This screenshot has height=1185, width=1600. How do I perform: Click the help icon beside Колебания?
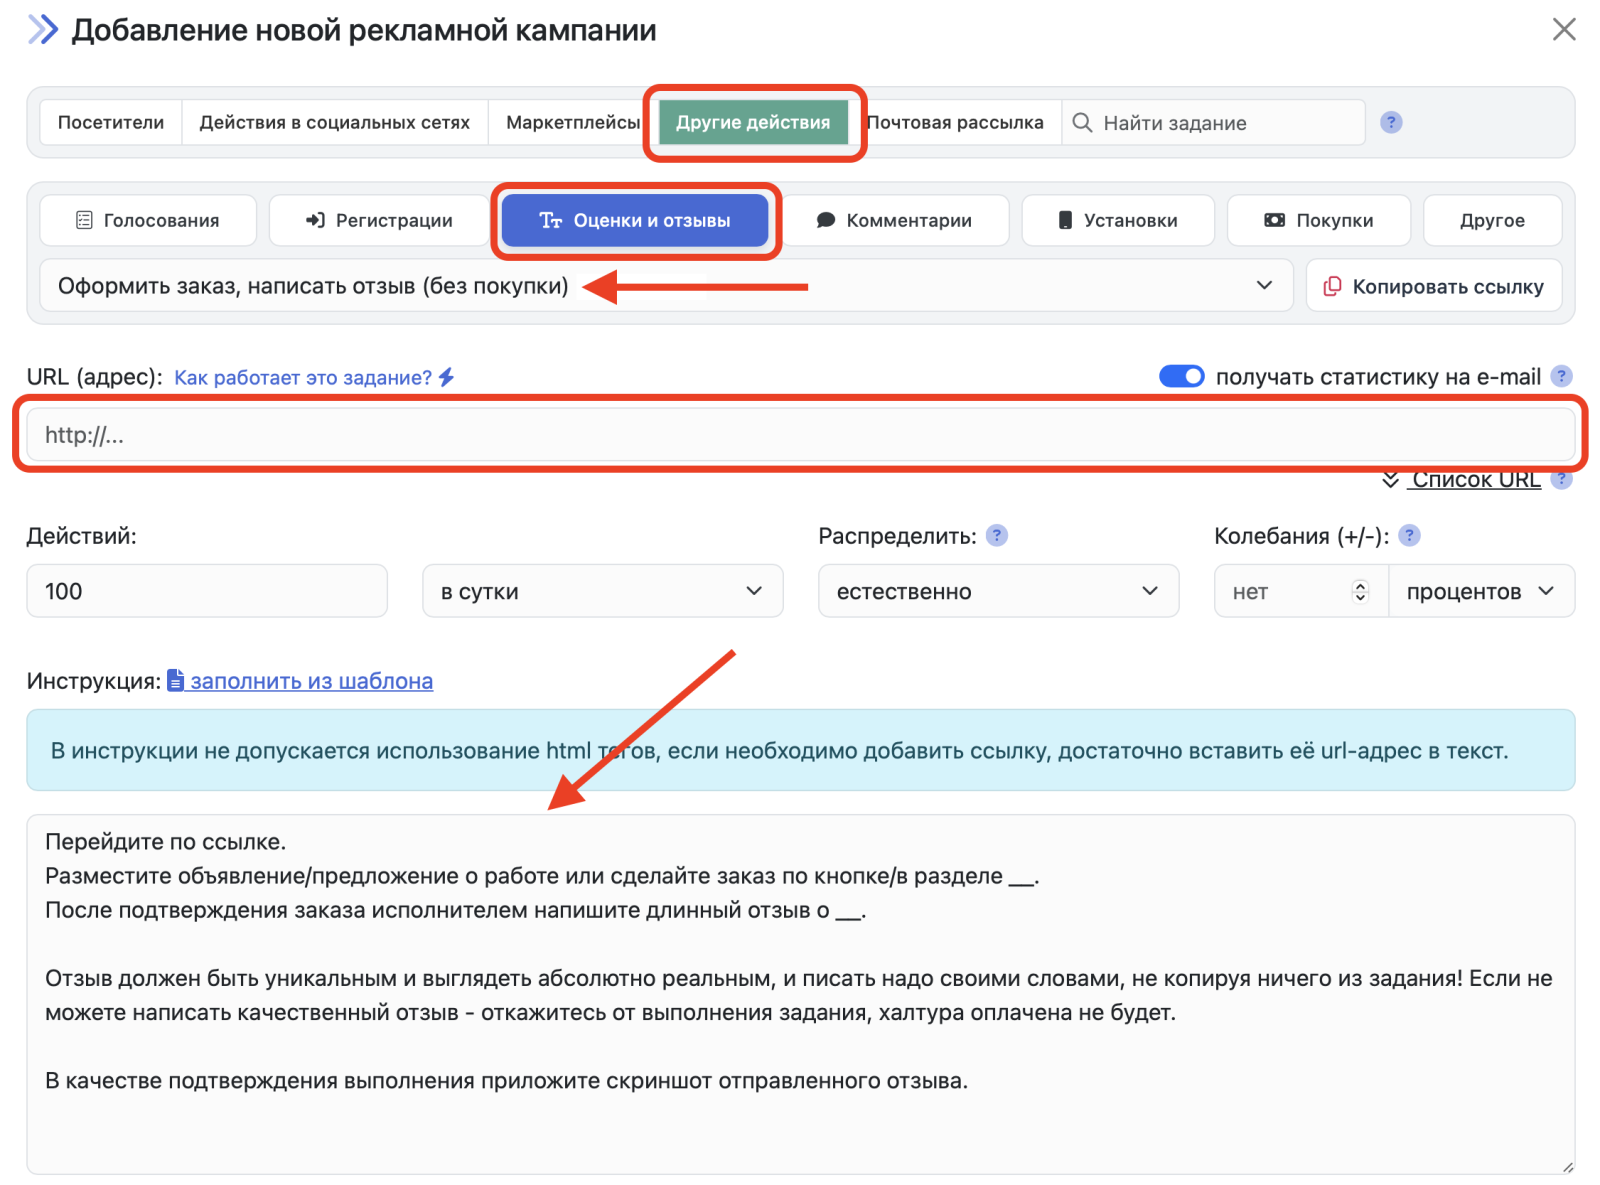click(1409, 536)
